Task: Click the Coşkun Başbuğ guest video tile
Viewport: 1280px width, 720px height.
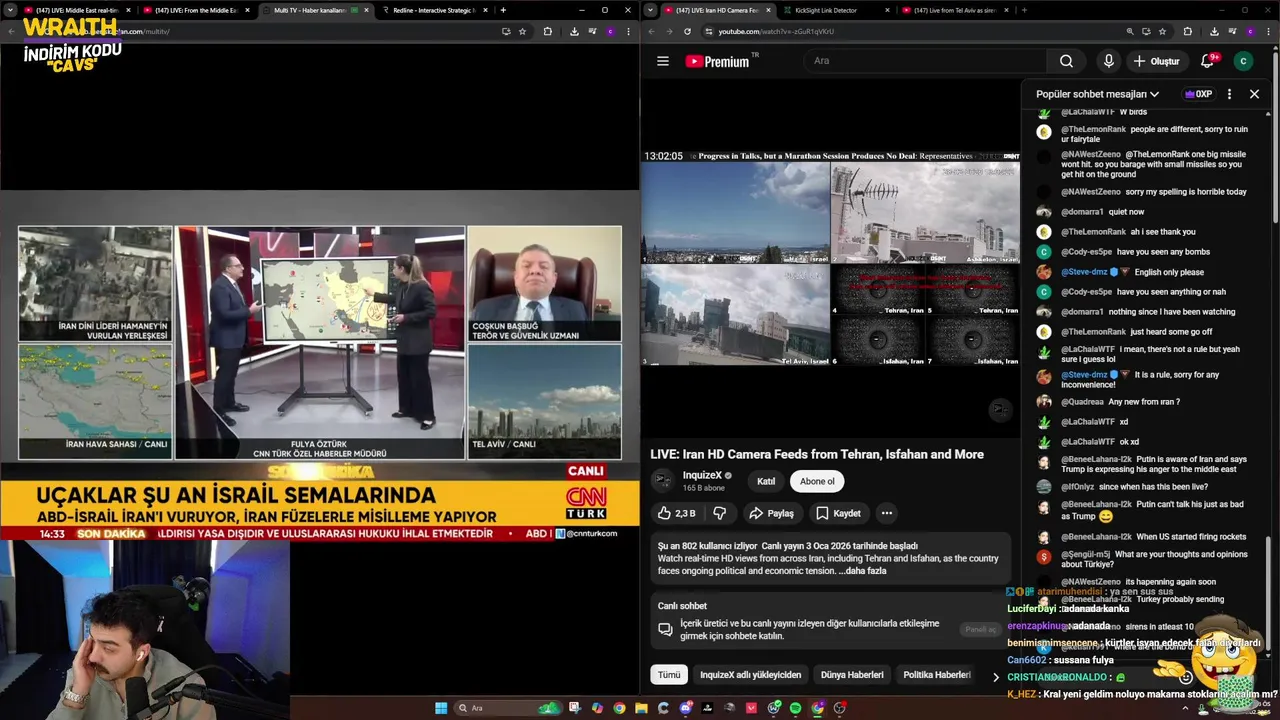Action: click(545, 284)
